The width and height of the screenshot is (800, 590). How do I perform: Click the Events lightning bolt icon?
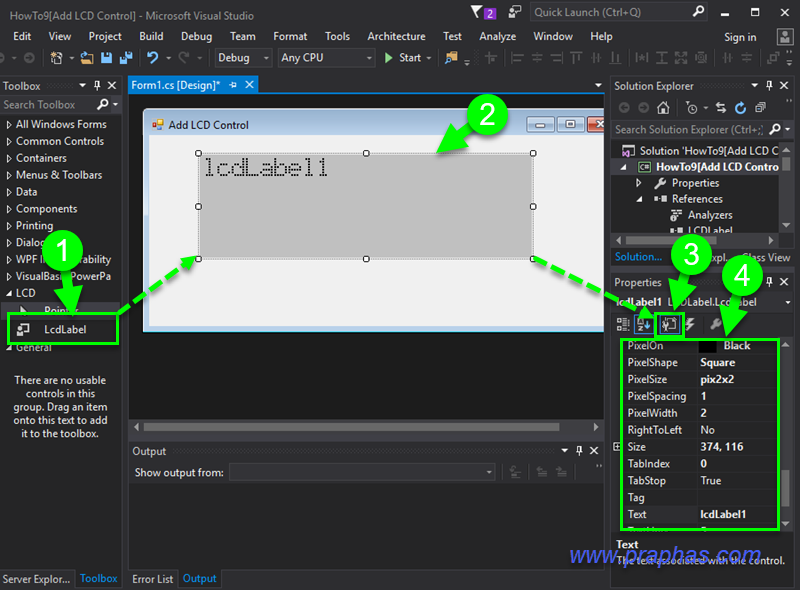coord(690,324)
